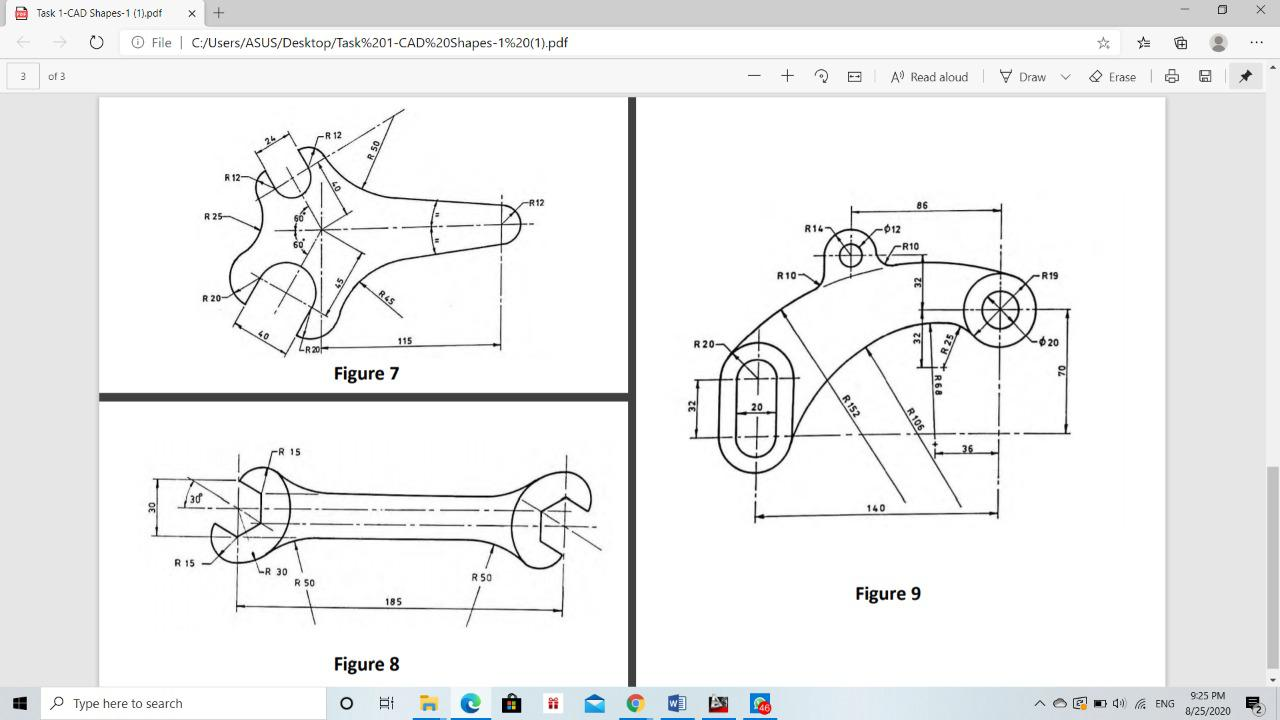Open Word from the taskbar

point(676,703)
